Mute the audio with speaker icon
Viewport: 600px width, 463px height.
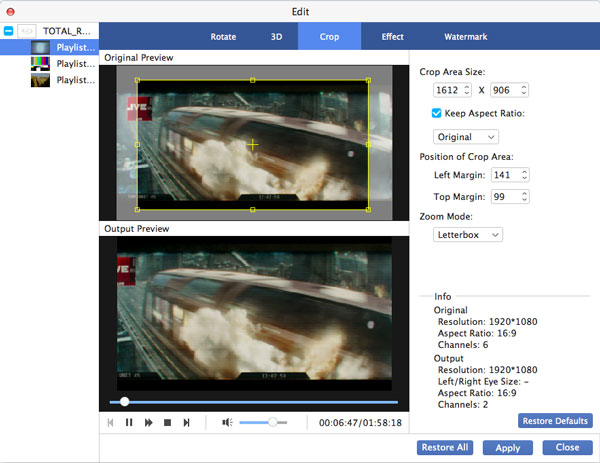tap(227, 422)
